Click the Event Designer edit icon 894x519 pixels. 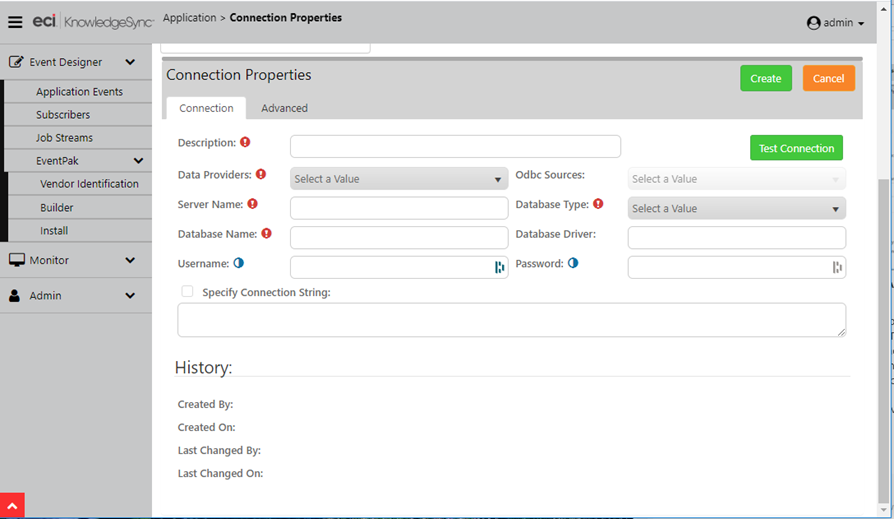point(16,62)
